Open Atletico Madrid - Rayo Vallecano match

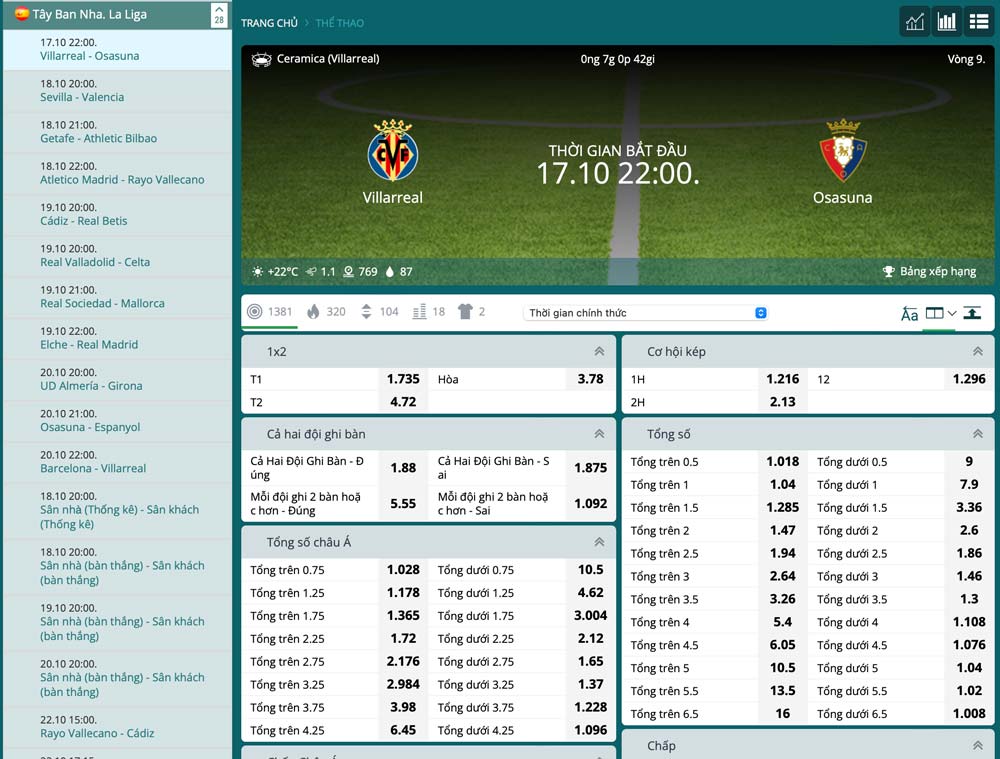(x=117, y=173)
